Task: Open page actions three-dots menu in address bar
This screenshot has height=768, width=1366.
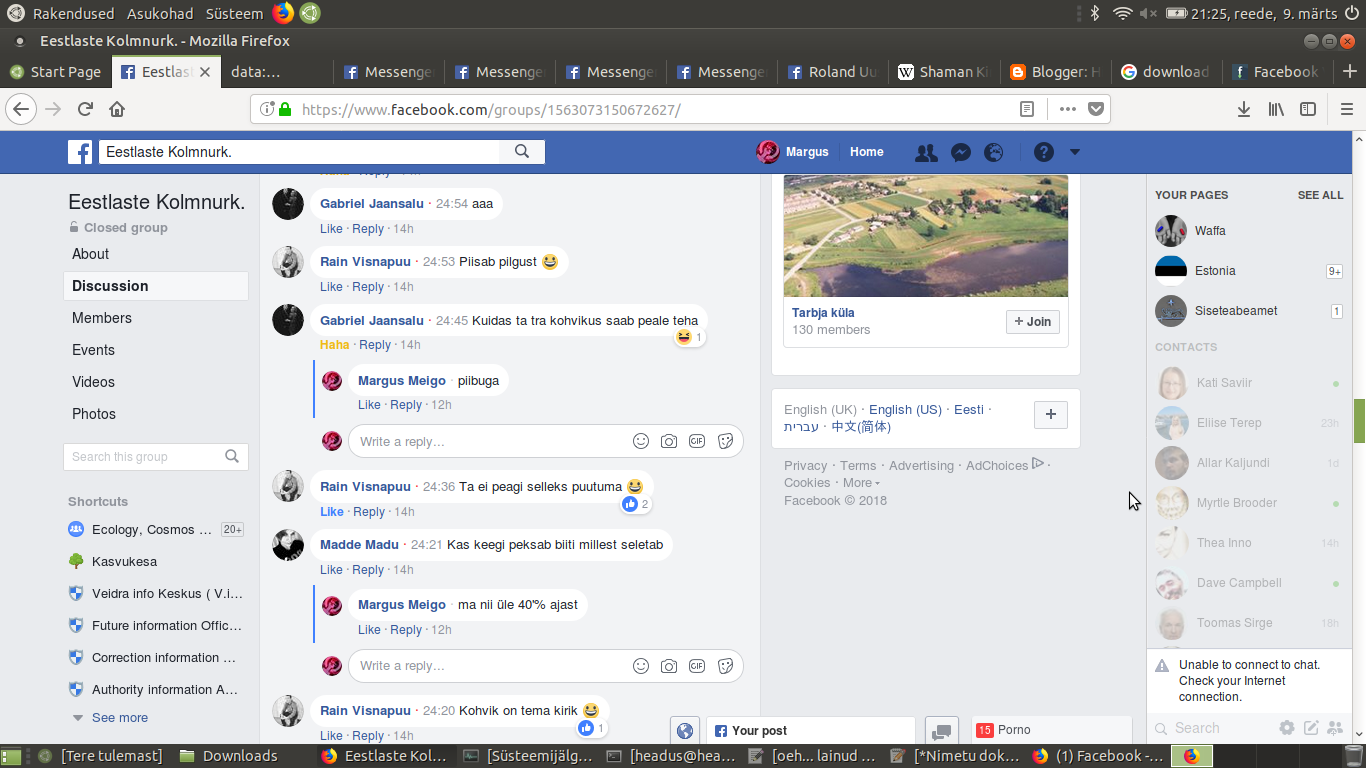Action: pos(1067,109)
